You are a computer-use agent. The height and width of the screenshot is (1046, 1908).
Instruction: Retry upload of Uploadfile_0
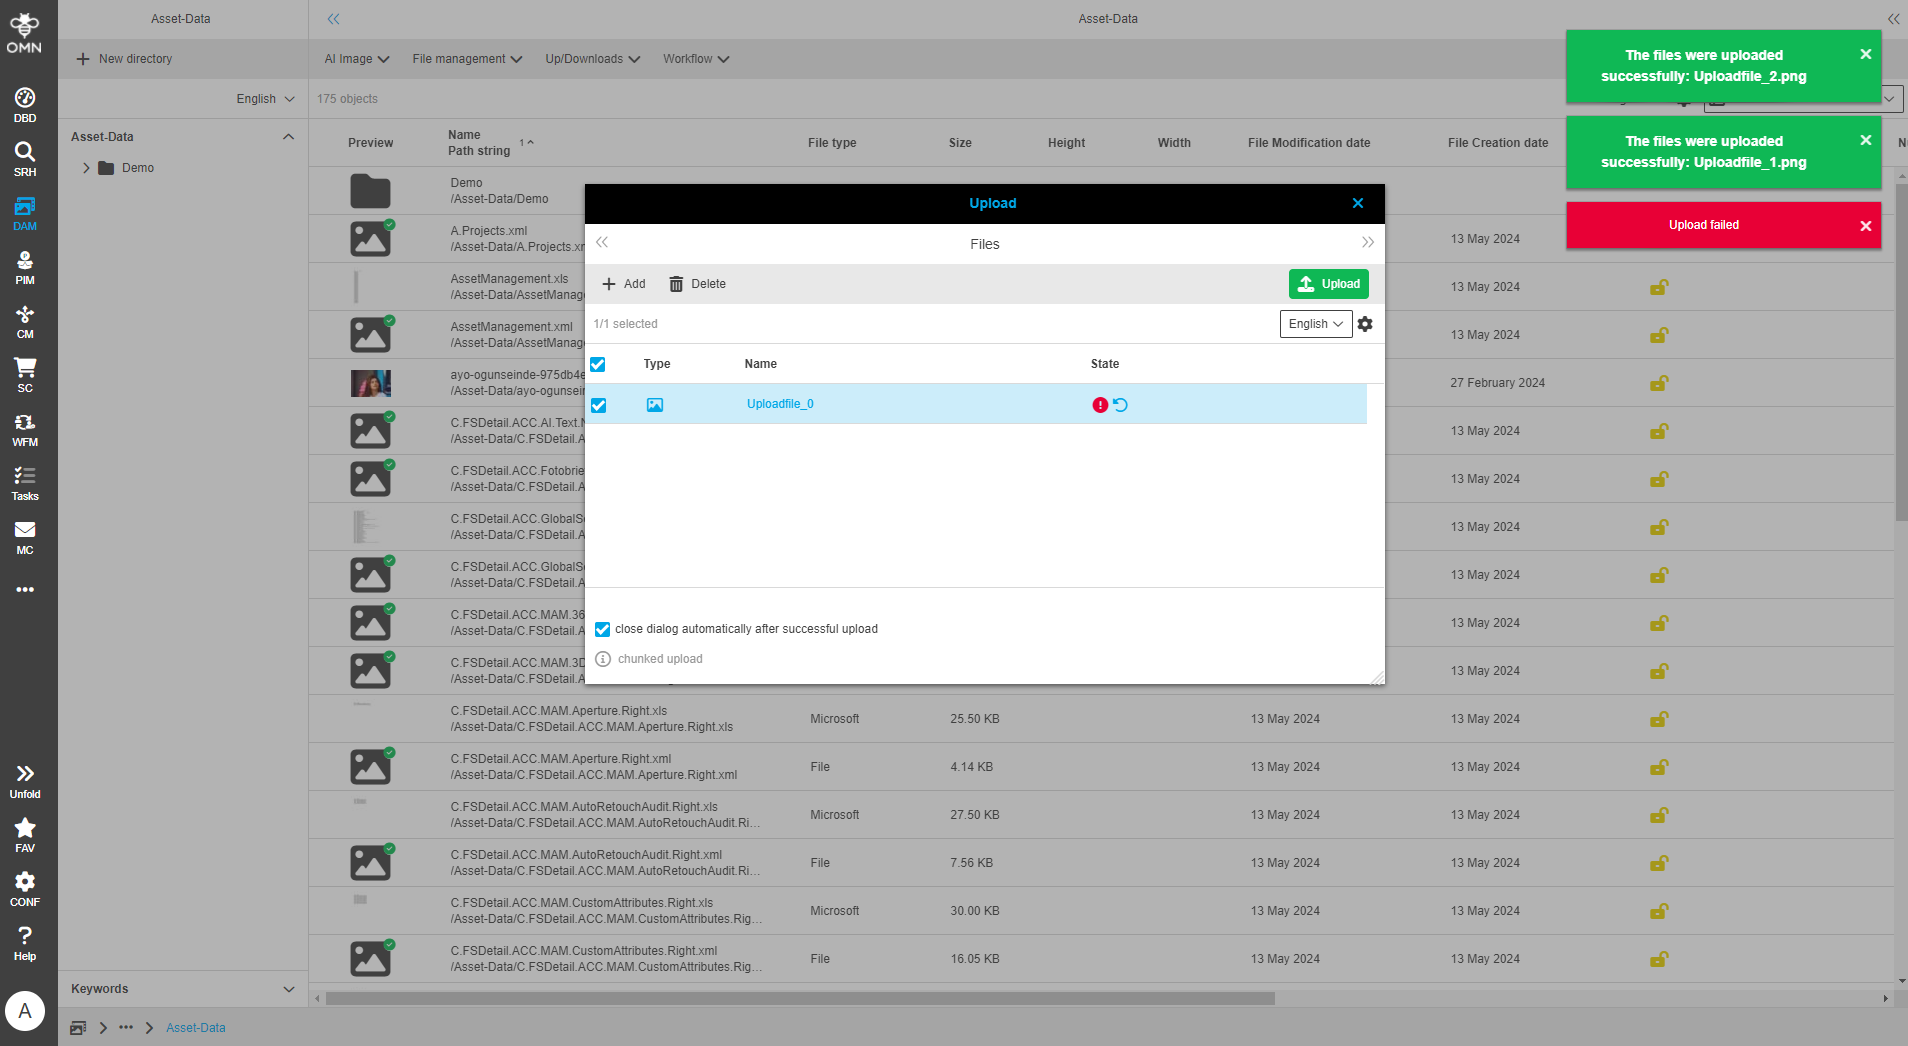(x=1121, y=405)
